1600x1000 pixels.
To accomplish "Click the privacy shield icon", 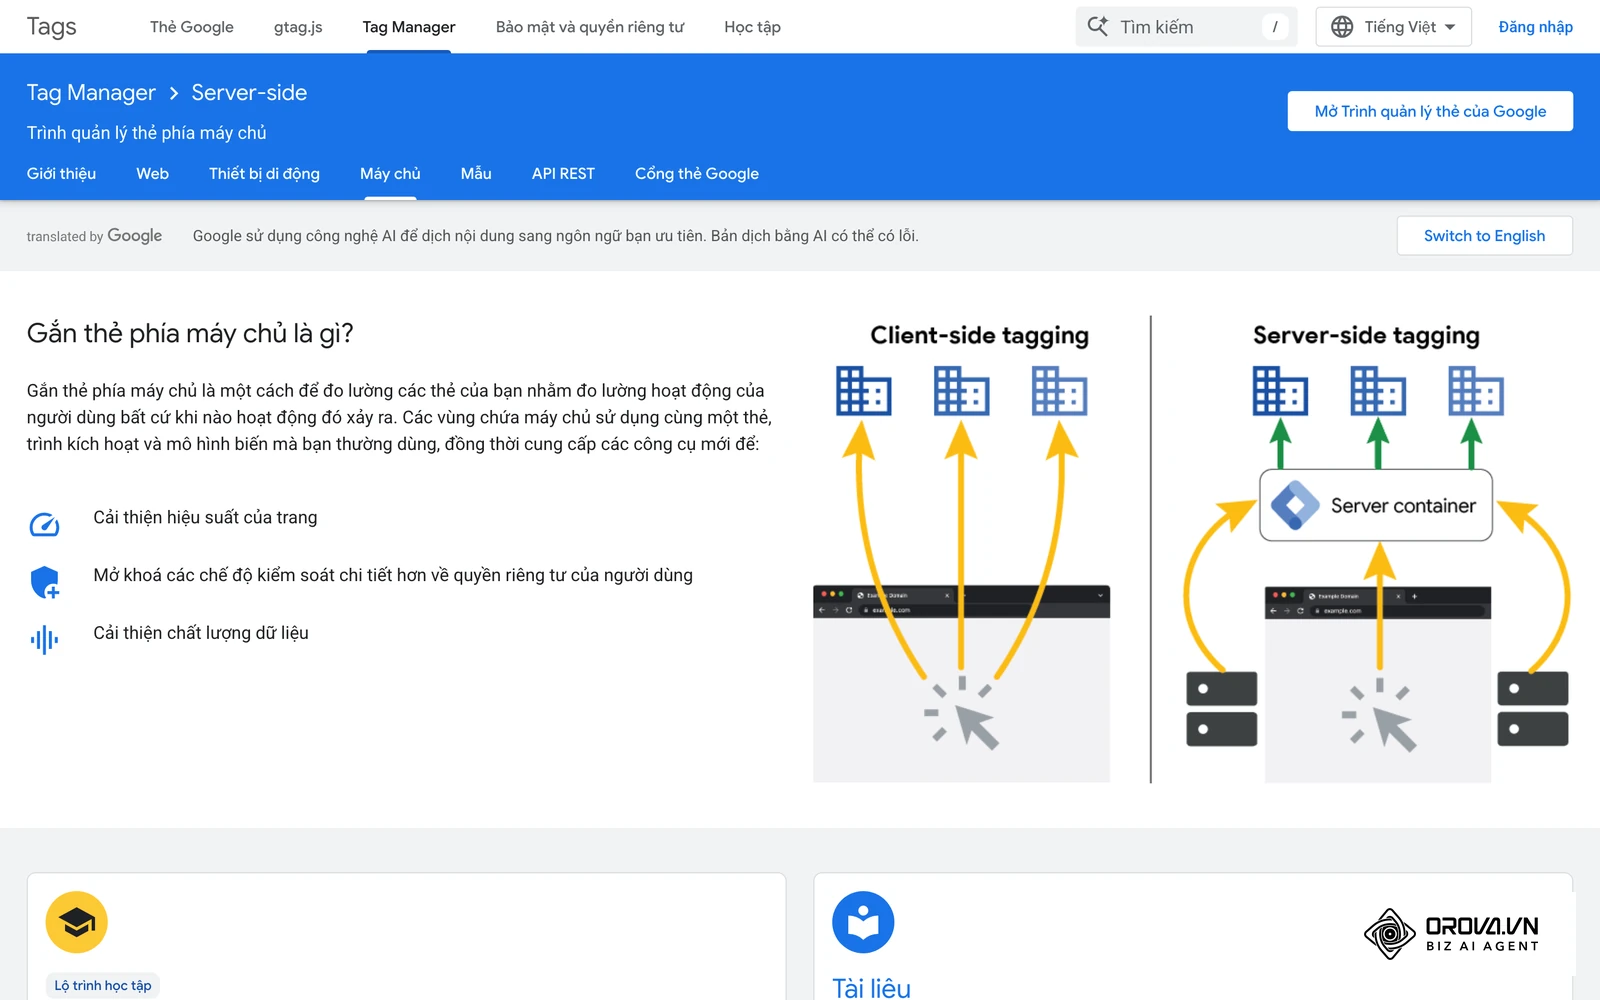I will point(45,582).
